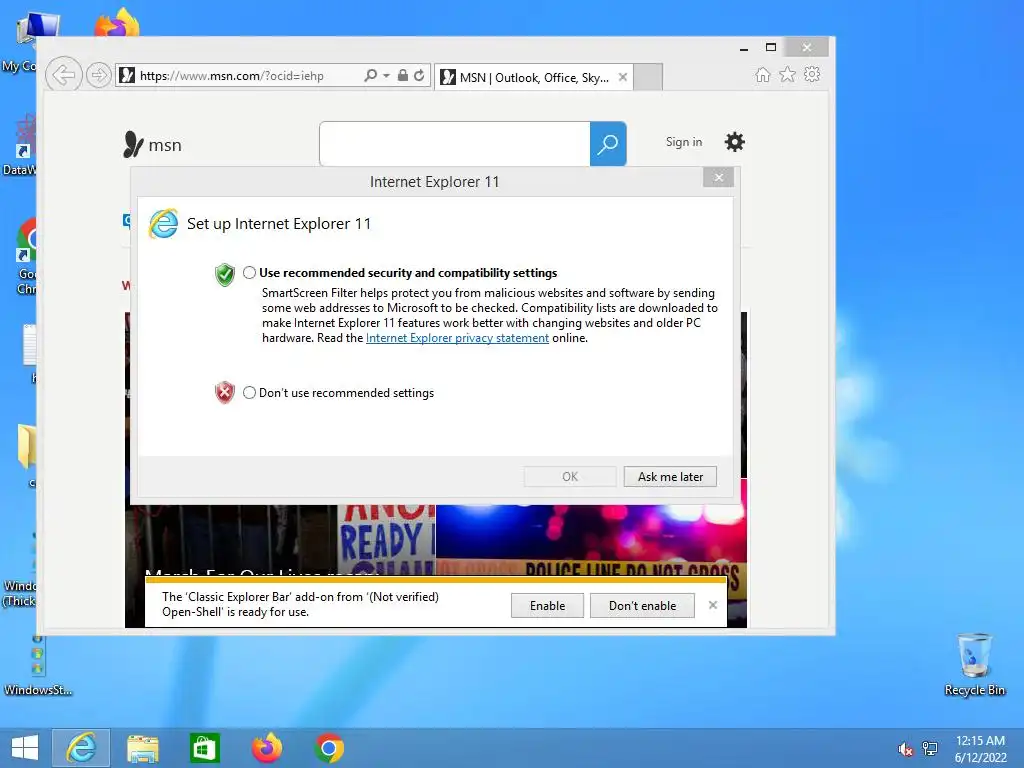Dismiss the add-on notification bar
Viewport: 1024px width, 768px height.
(712, 605)
